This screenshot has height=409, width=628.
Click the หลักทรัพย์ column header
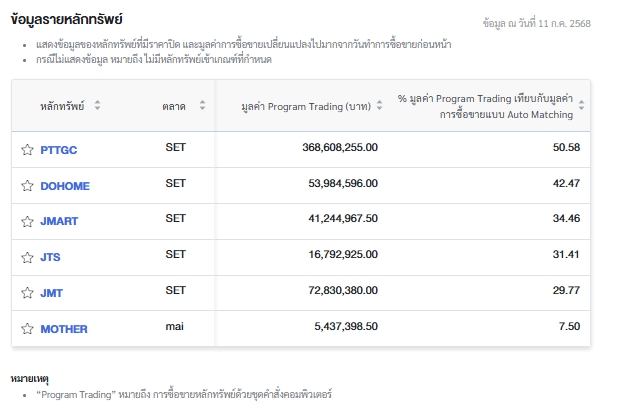(62, 106)
